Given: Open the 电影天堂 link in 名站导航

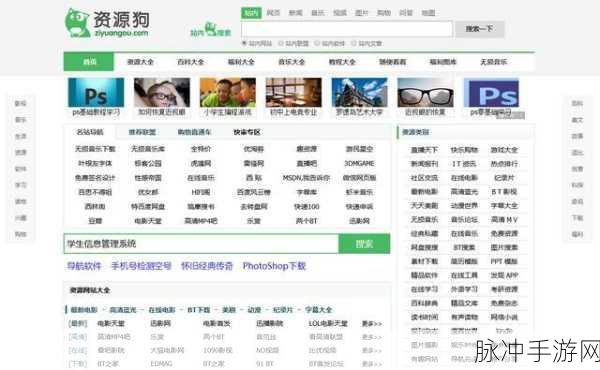Looking at the screenshot, I should [148, 221].
